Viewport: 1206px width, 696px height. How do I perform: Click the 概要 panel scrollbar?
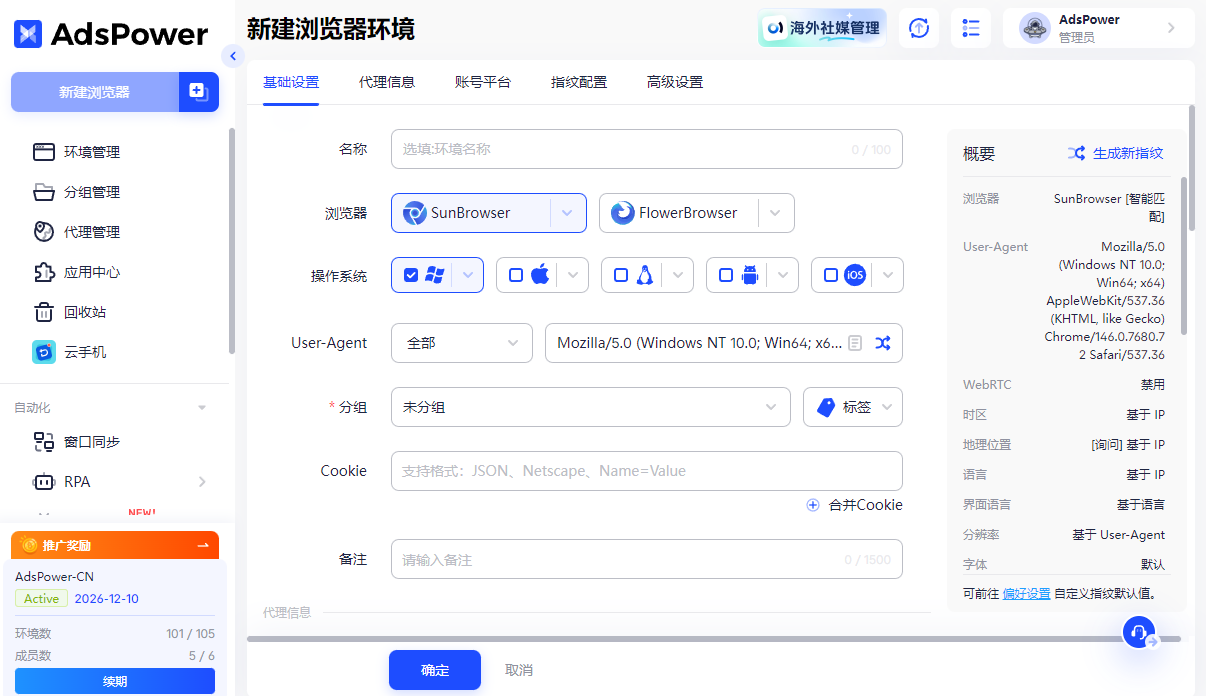1183,255
